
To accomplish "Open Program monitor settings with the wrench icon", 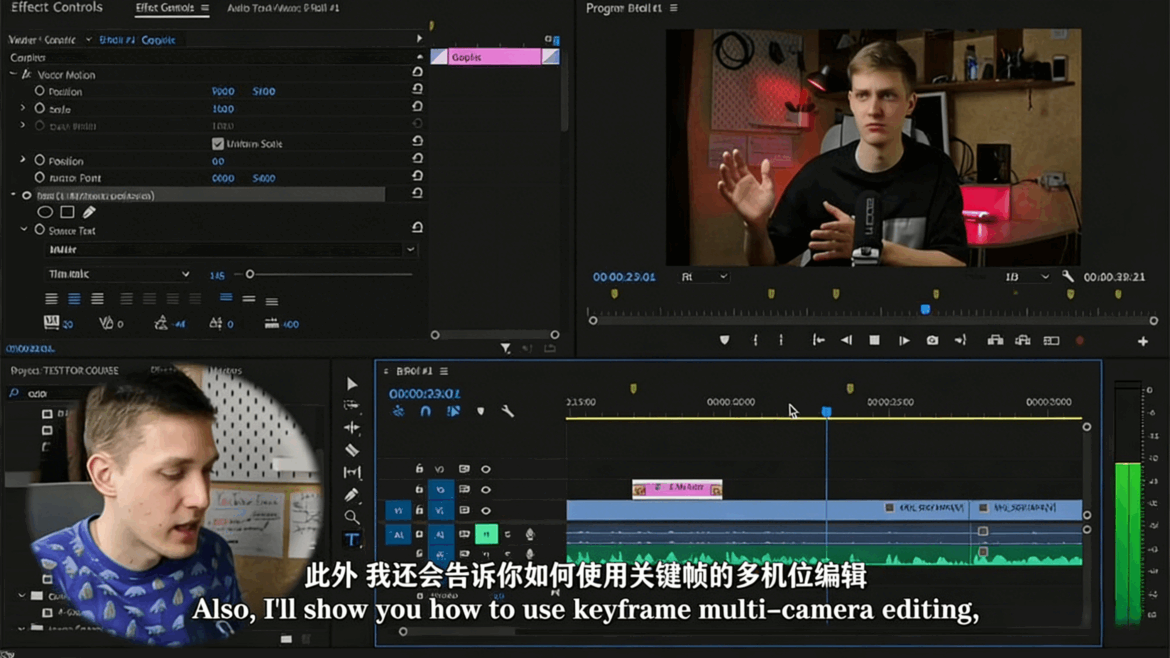I will pyautogui.click(x=1068, y=277).
